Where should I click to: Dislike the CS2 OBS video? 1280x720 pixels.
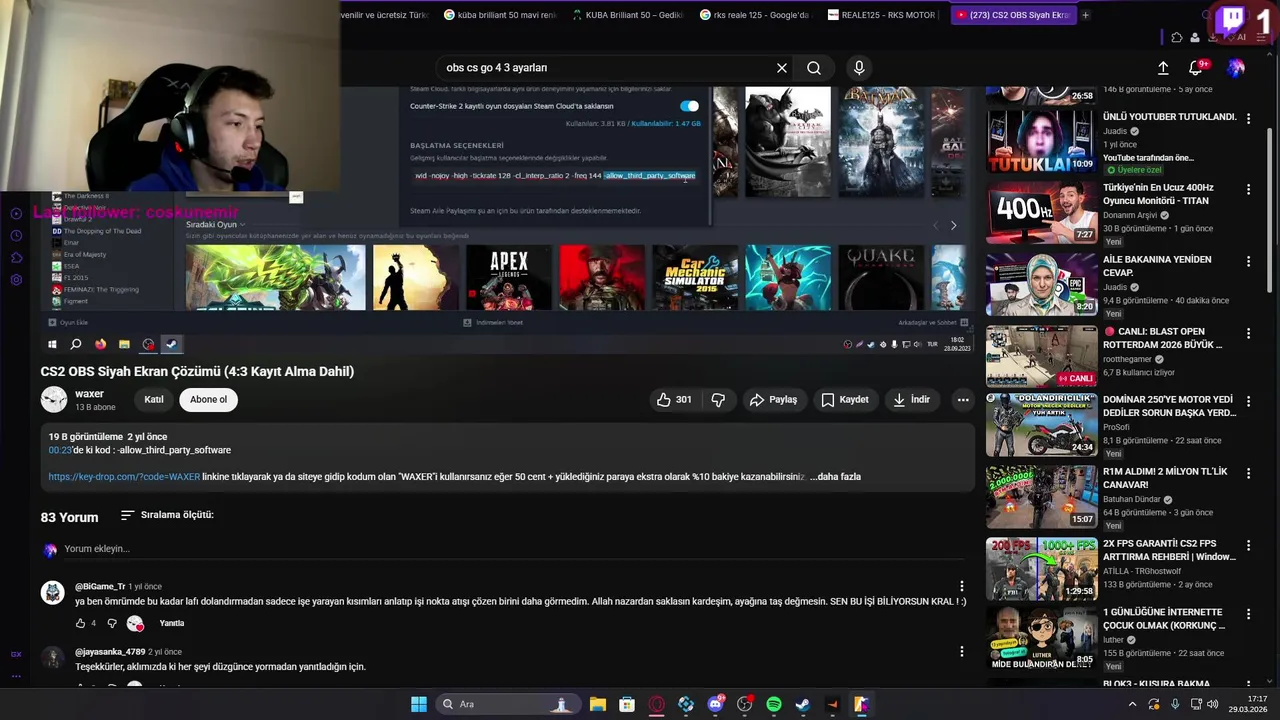click(718, 399)
